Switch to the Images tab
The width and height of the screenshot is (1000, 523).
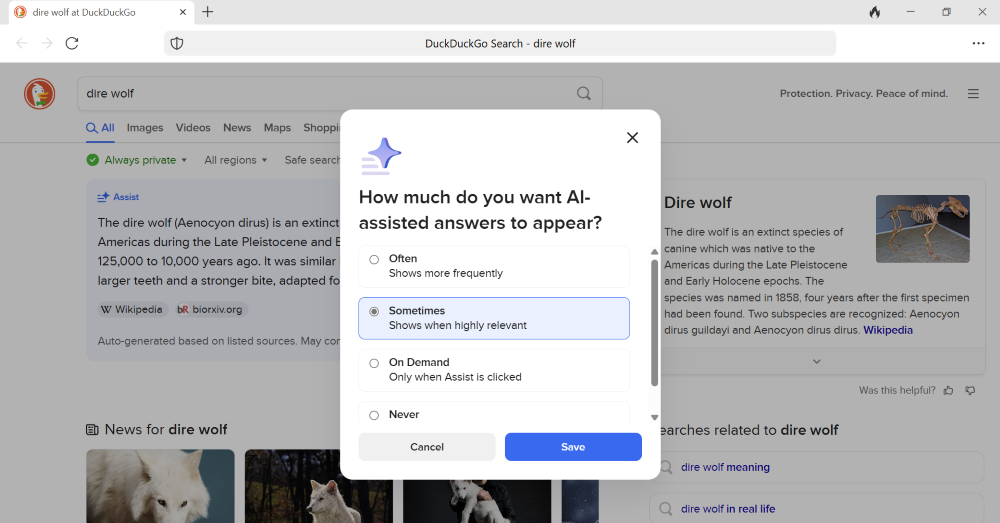[145, 128]
